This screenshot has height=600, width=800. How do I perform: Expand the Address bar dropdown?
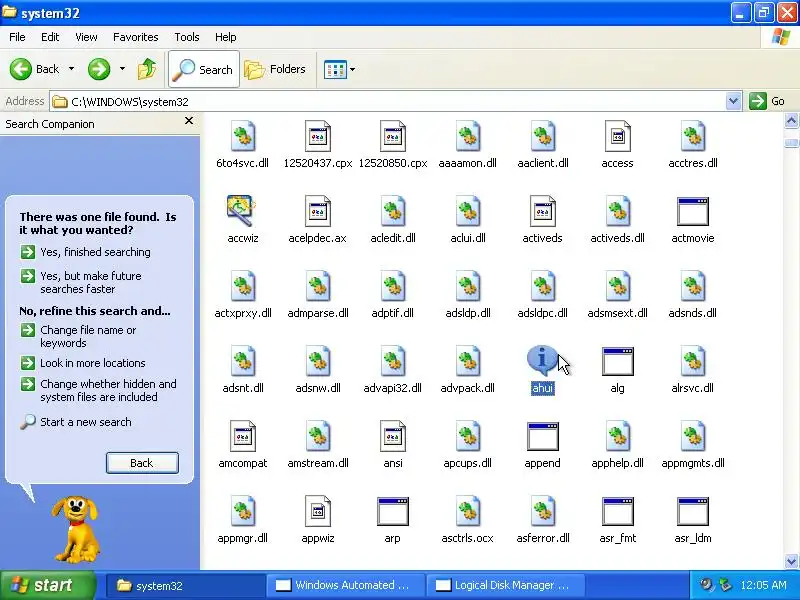733,101
